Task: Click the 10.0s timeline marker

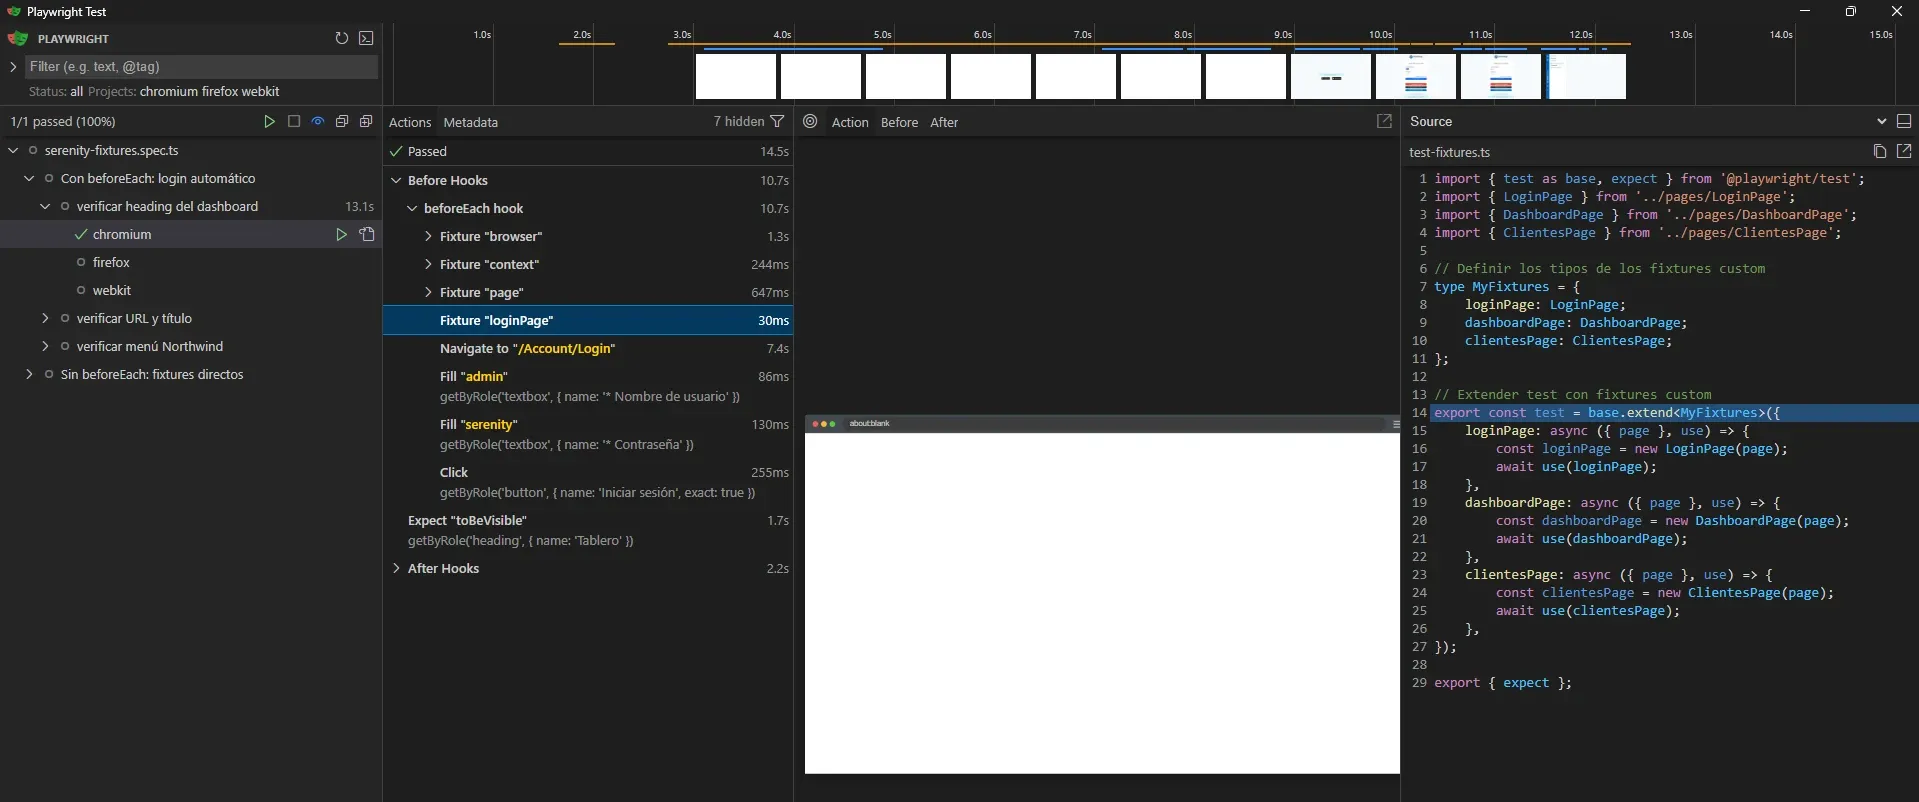Action: [x=1380, y=34]
